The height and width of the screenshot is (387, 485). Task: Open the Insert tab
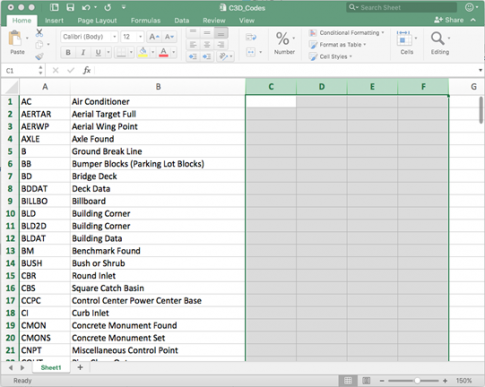click(x=54, y=21)
